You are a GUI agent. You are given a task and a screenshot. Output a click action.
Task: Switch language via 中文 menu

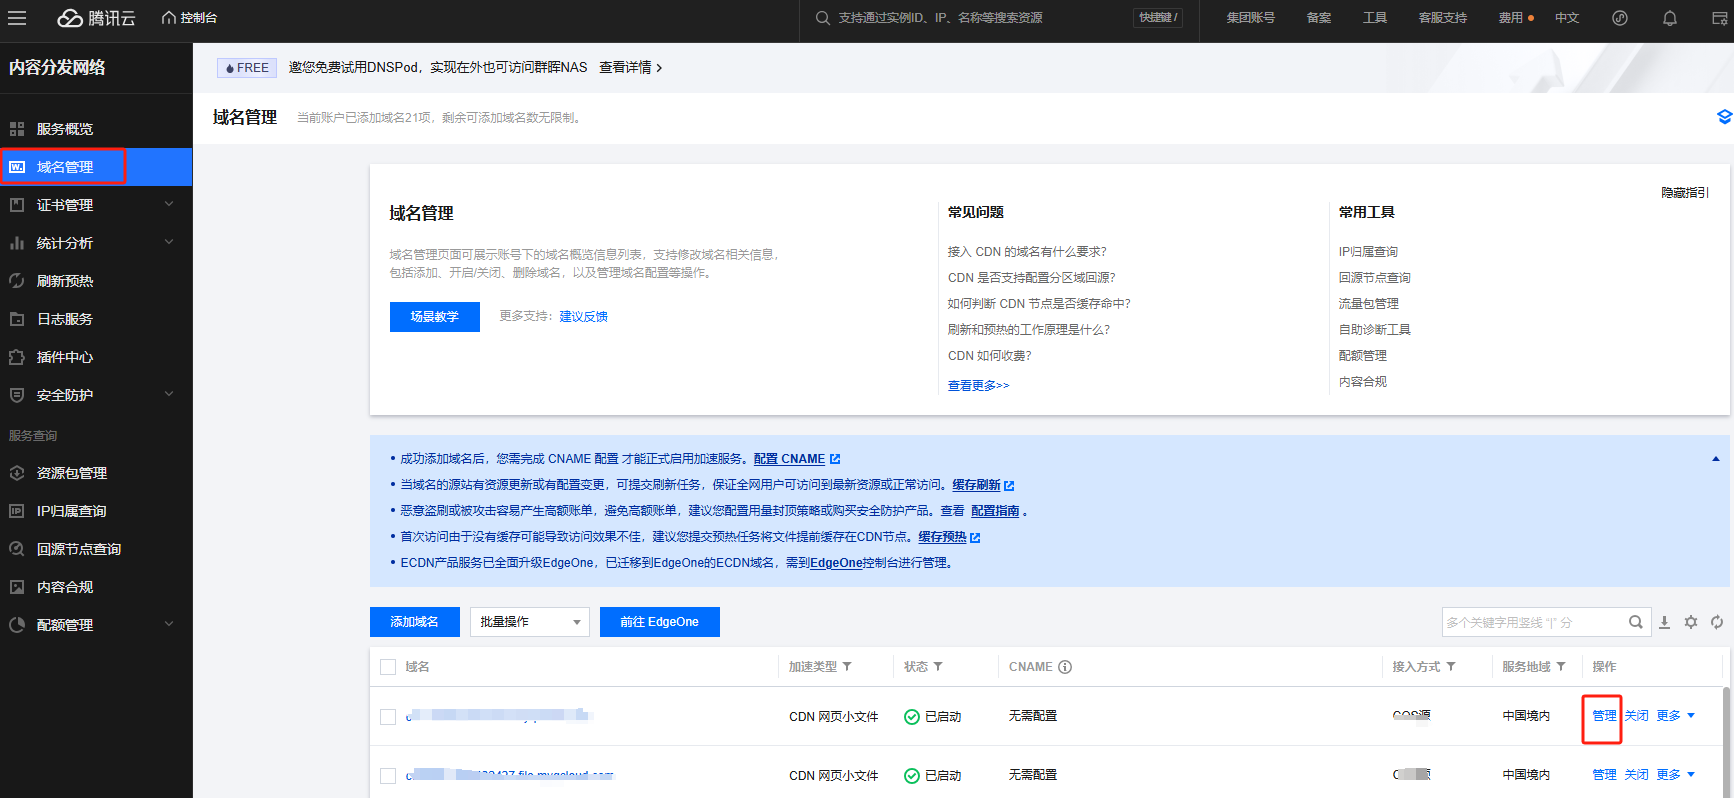(1567, 18)
